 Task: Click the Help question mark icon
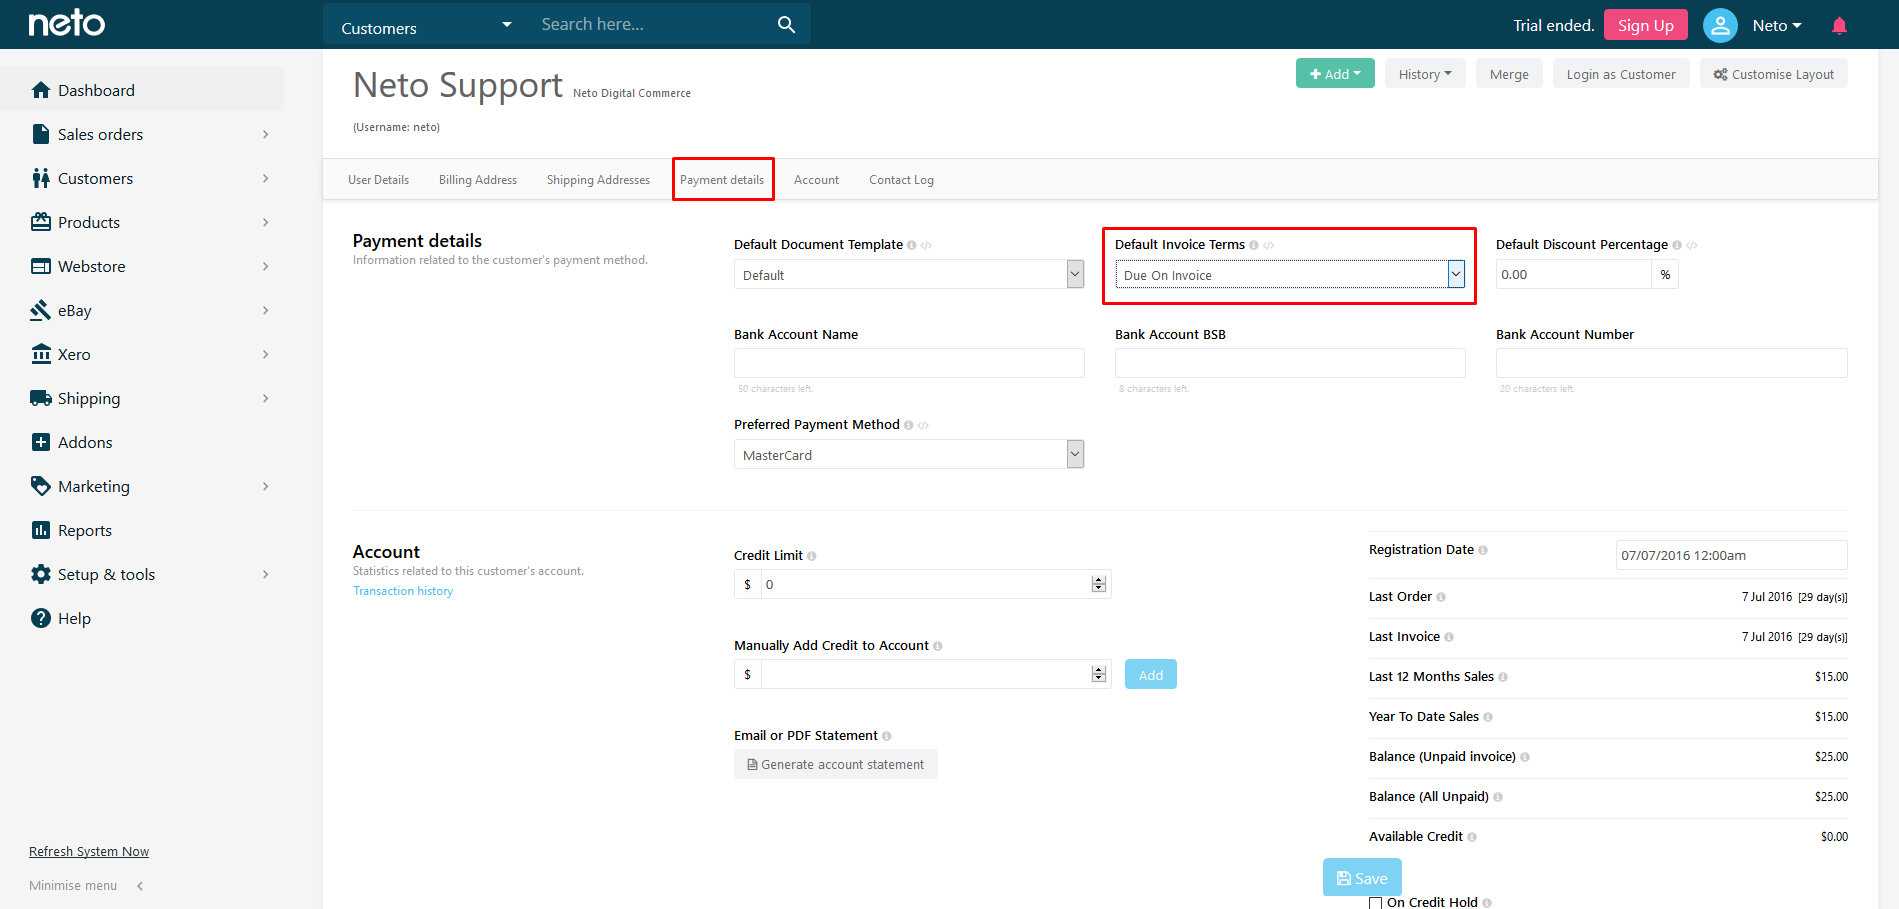pyautogui.click(x=41, y=618)
